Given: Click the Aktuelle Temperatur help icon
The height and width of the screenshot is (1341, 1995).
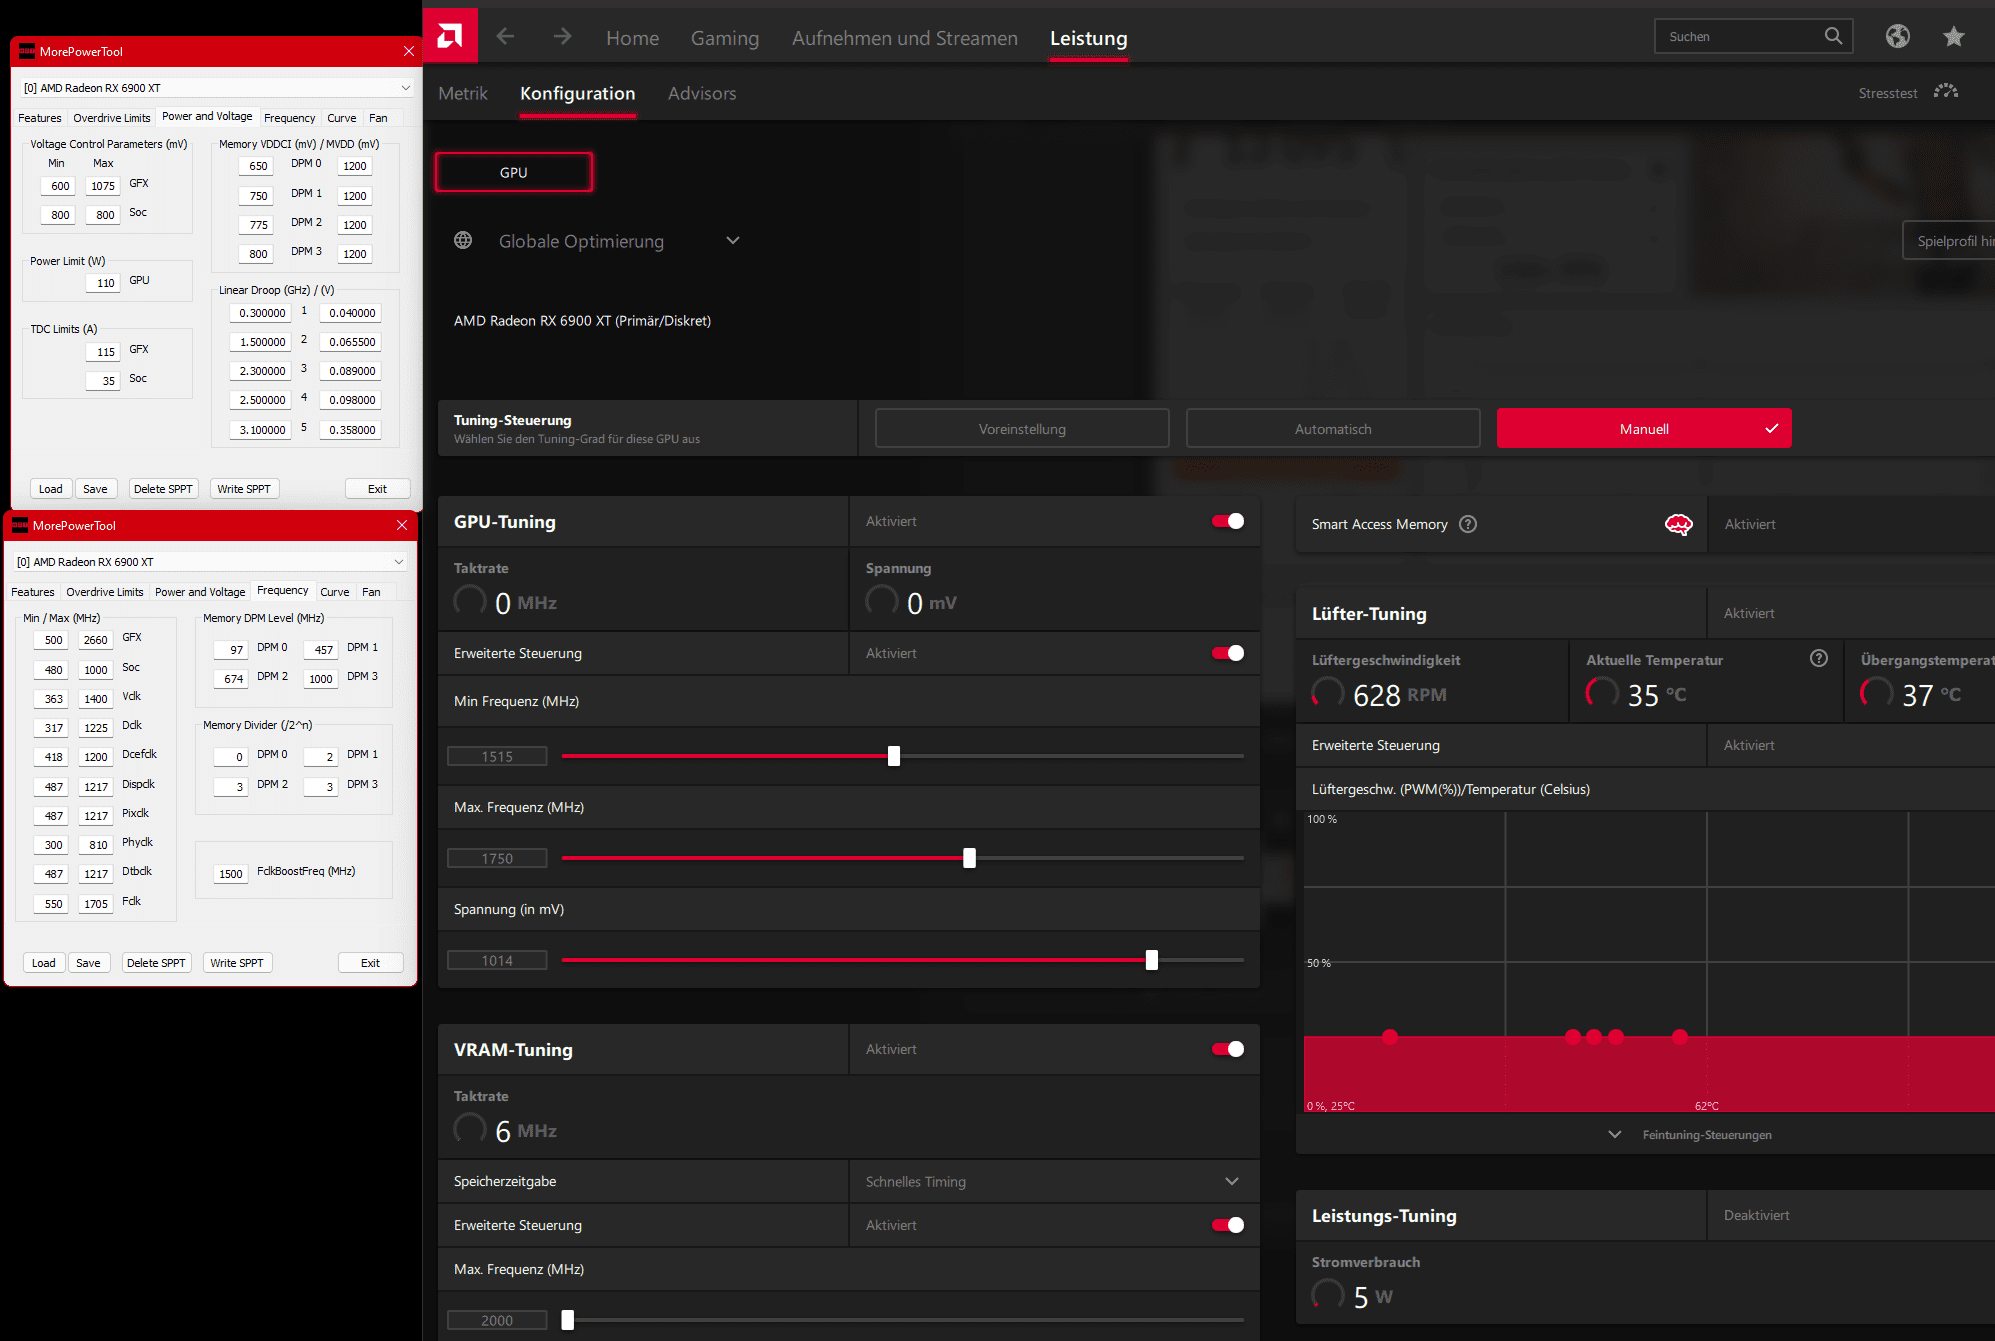Looking at the screenshot, I should (1819, 658).
